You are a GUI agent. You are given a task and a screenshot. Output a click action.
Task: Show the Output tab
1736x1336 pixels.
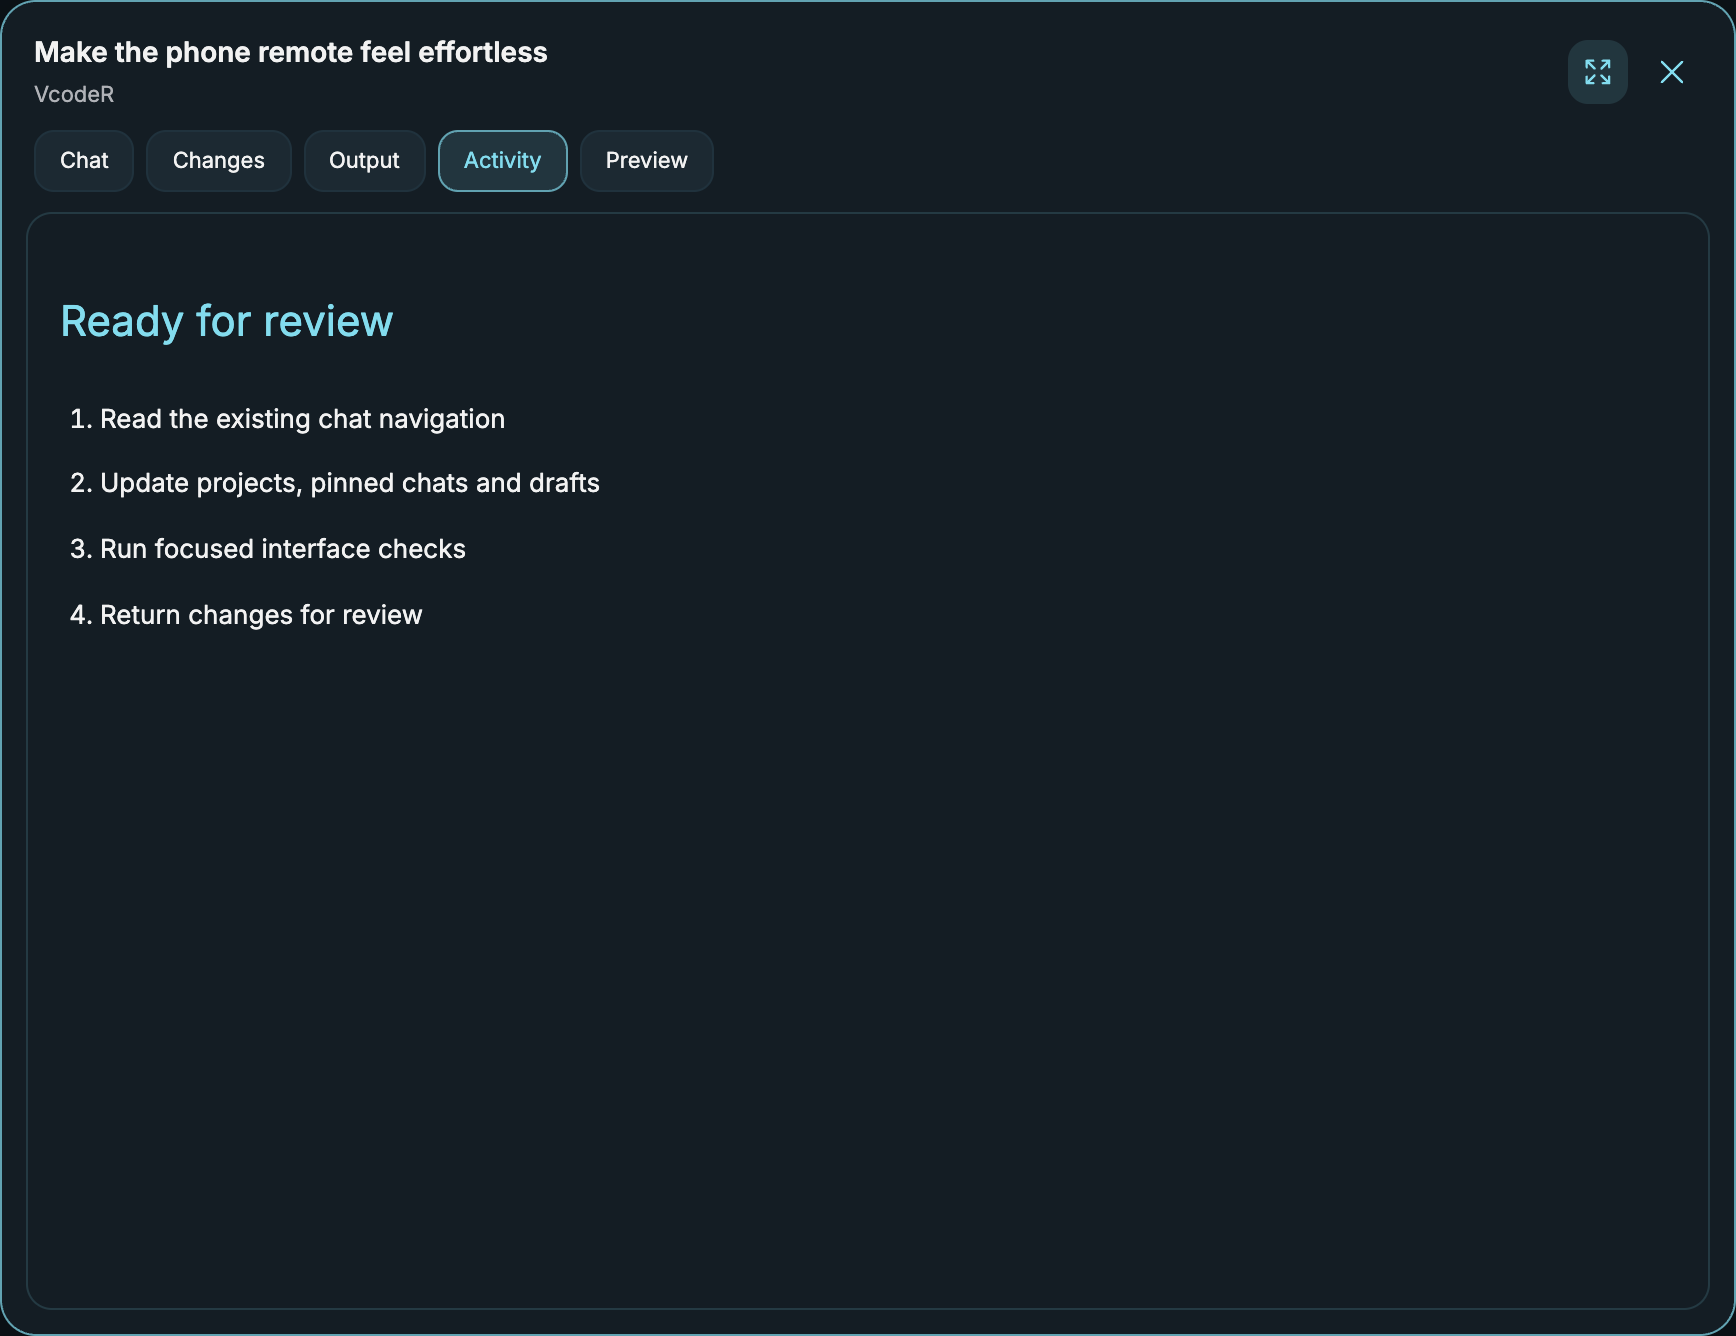(364, 161)
